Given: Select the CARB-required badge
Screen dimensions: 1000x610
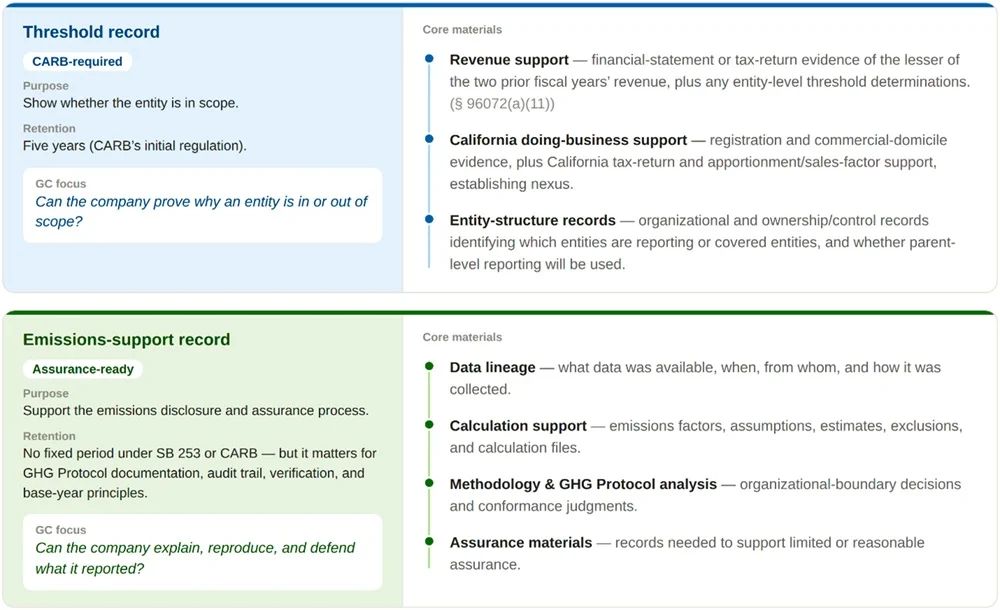Looking at the screenshot, I should click(x=77, y=61).
